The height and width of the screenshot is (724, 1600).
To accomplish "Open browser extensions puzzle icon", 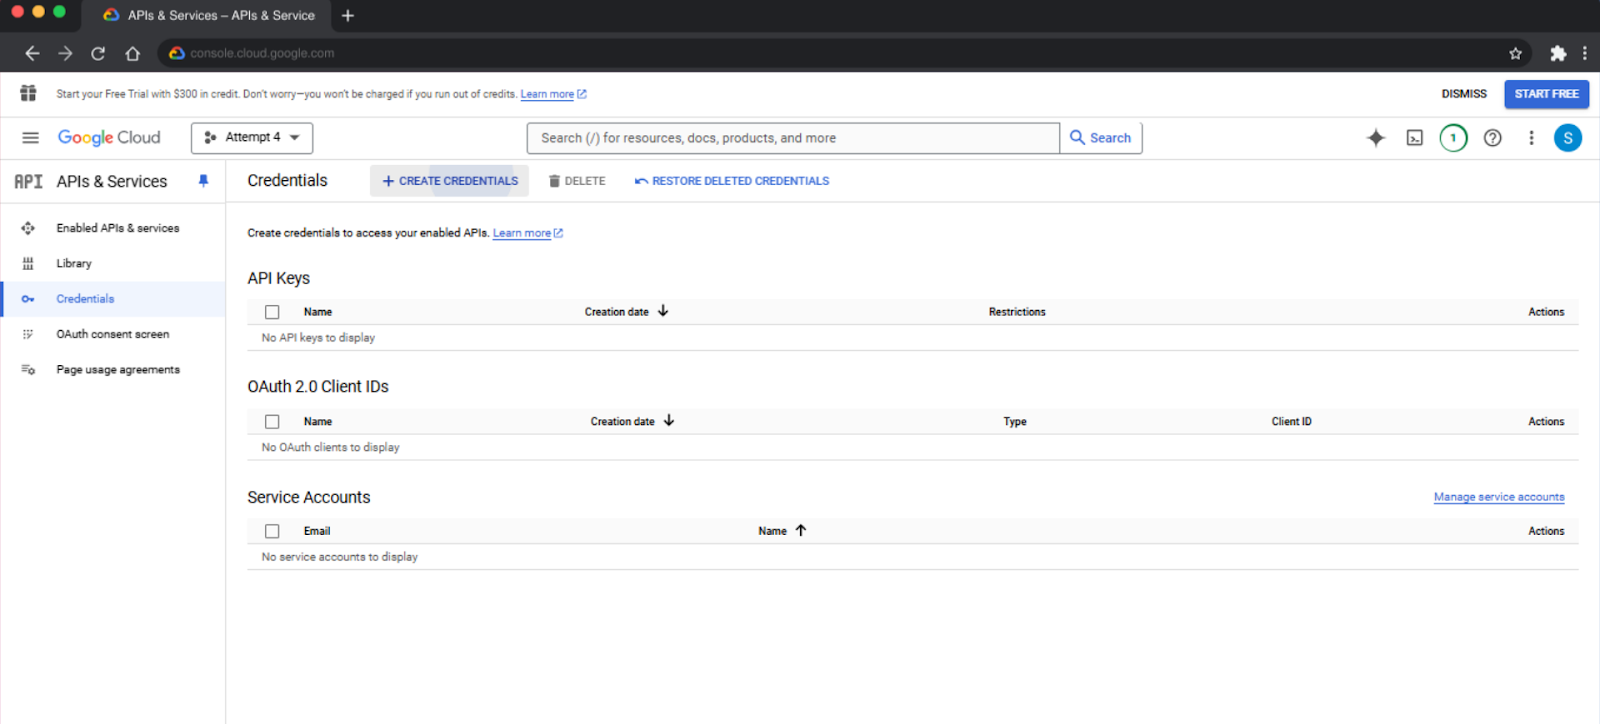I will 1558,53.
